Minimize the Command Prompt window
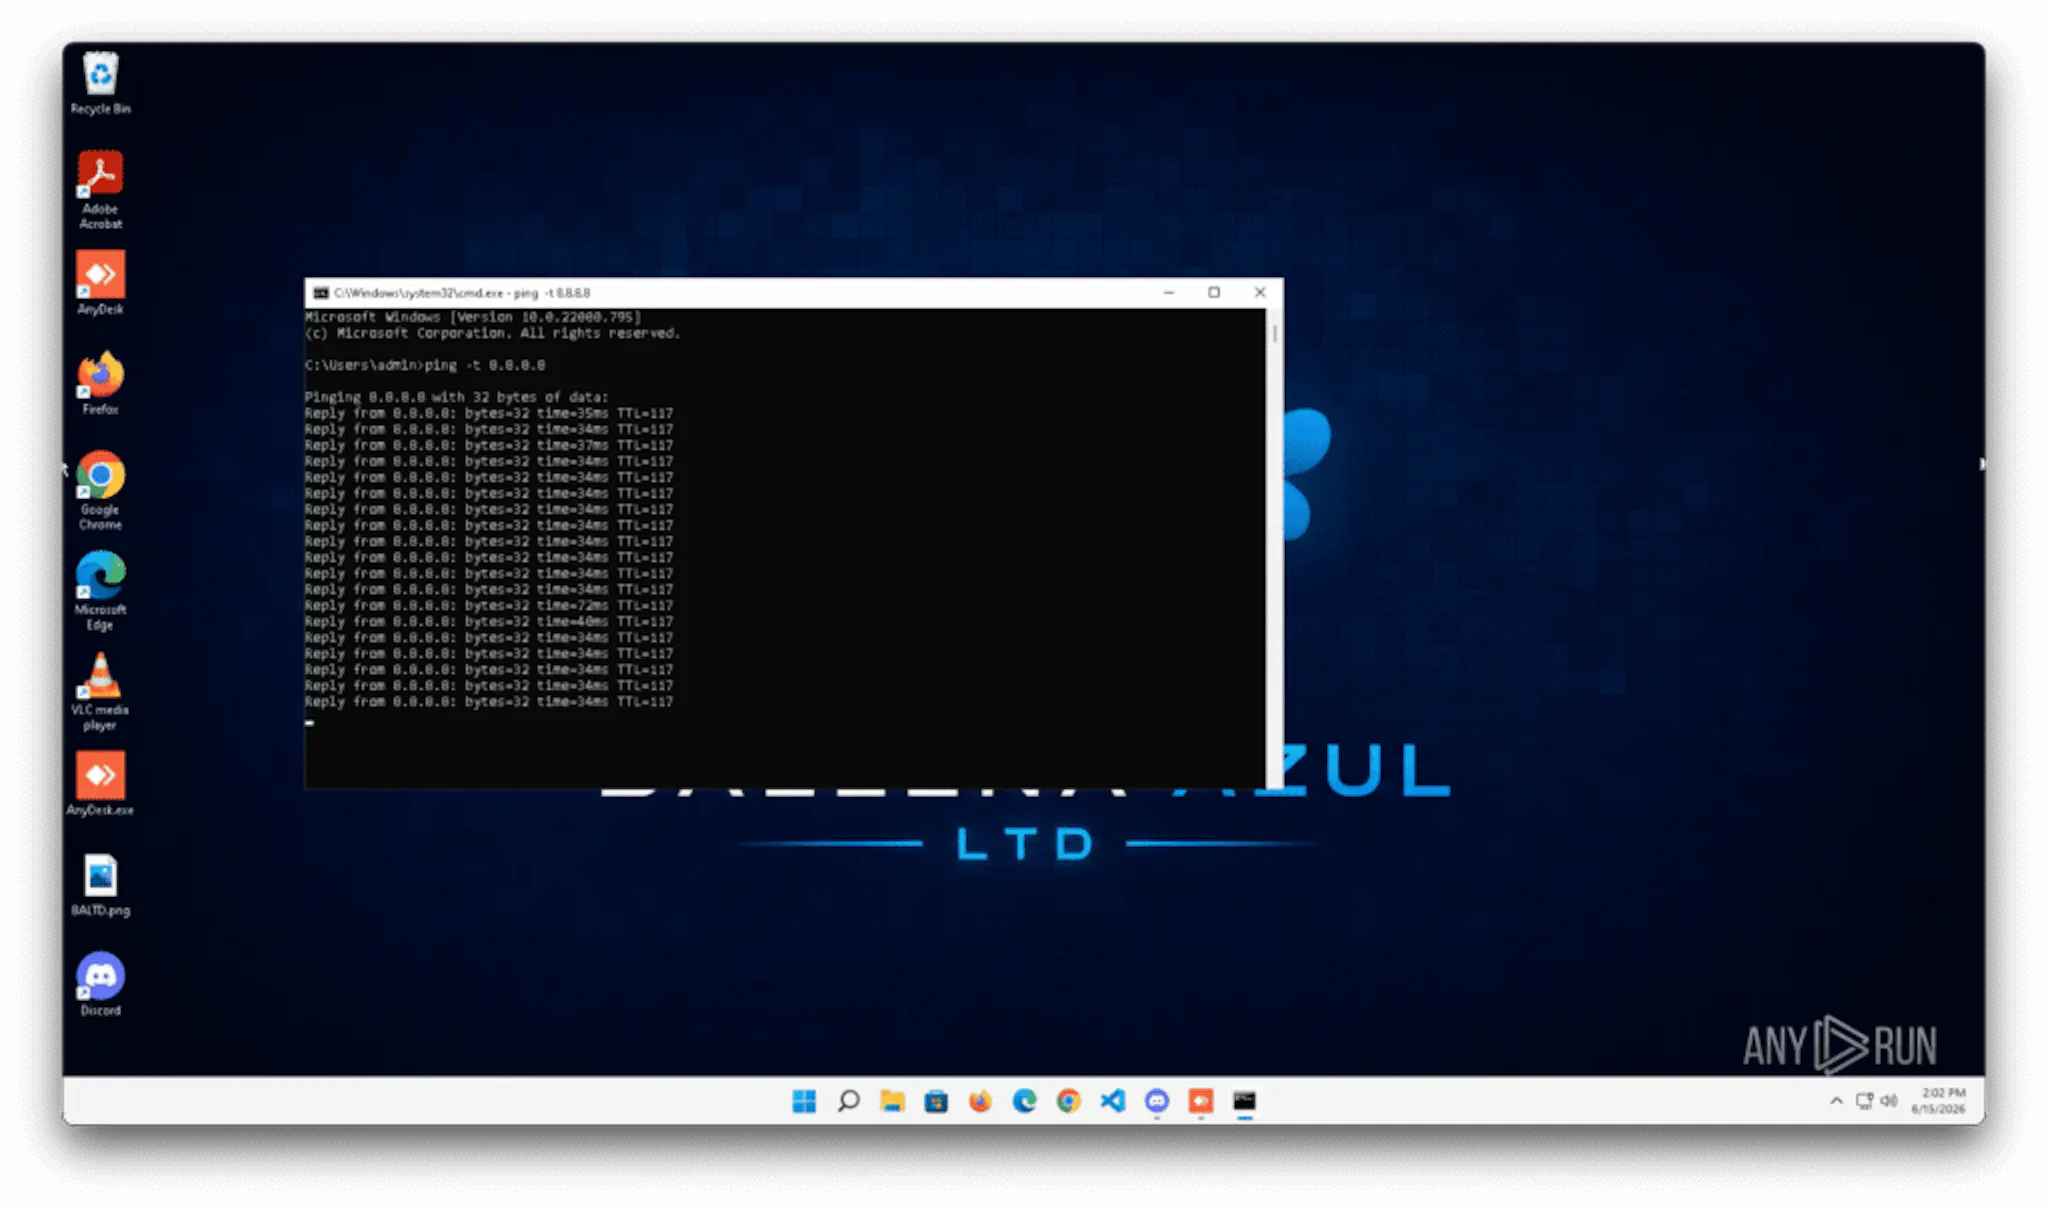Image resolution: width=2048 pixels, height=1208 pixels. coord(1168,293)
